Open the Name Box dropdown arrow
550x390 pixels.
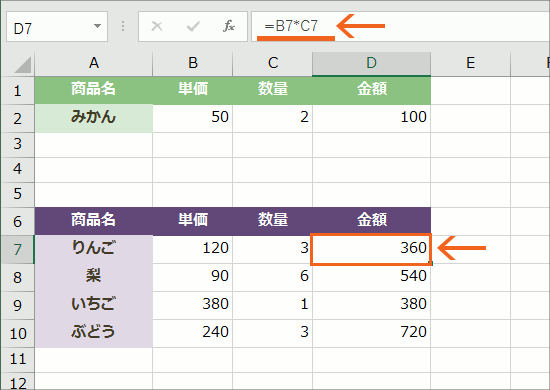(x=97, y=26)
